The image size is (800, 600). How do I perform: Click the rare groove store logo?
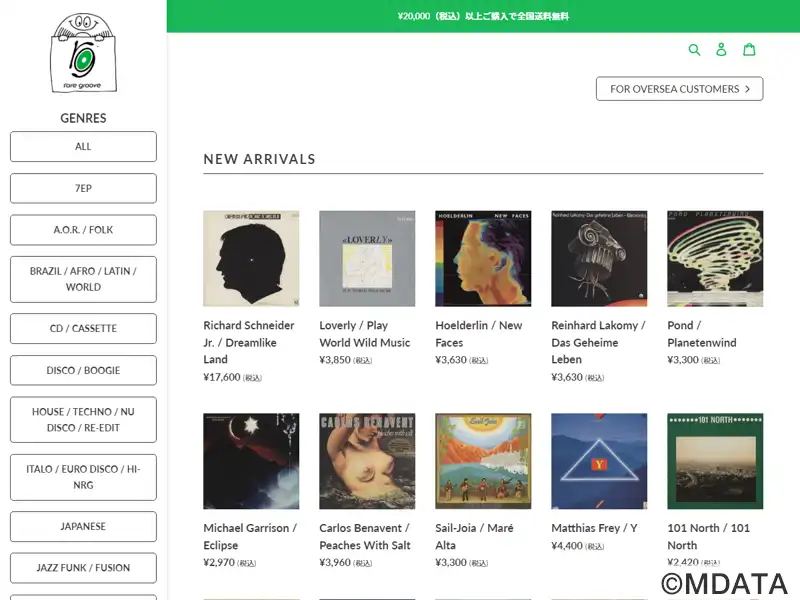[83, 53]
